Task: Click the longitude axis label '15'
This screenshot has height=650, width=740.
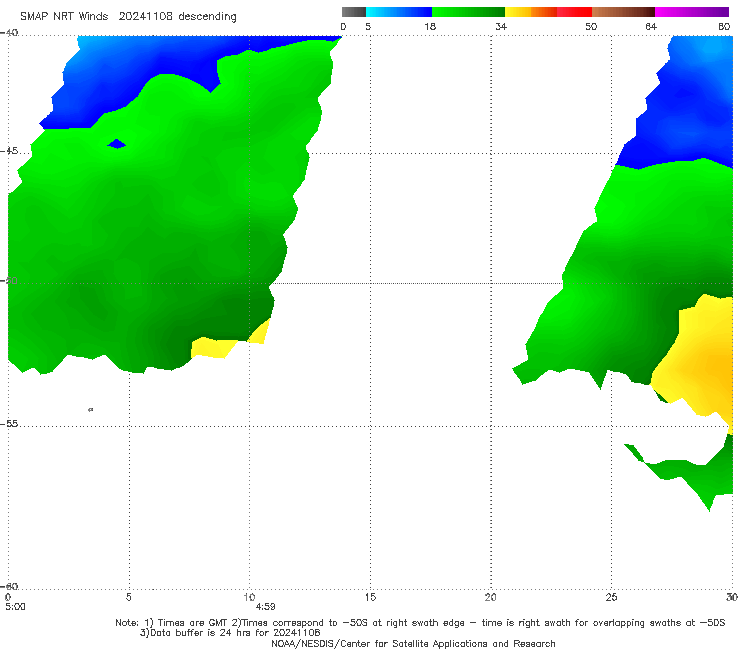Action: point(370,597)
